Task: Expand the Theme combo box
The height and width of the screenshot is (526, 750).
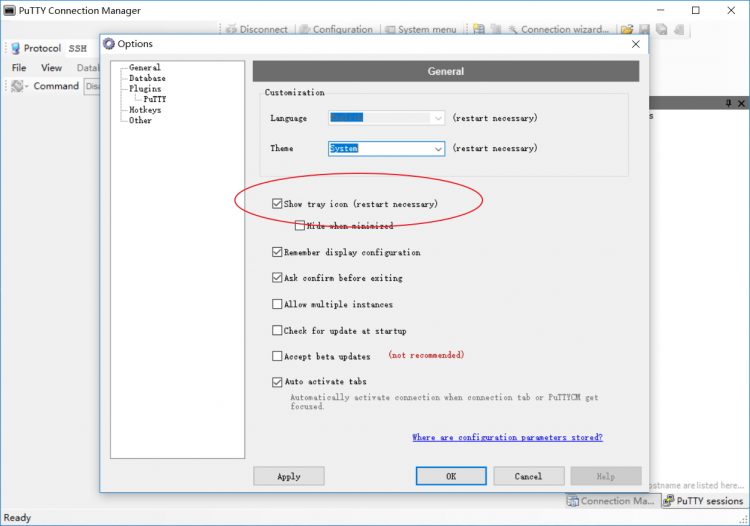Action: pos(437,149)
